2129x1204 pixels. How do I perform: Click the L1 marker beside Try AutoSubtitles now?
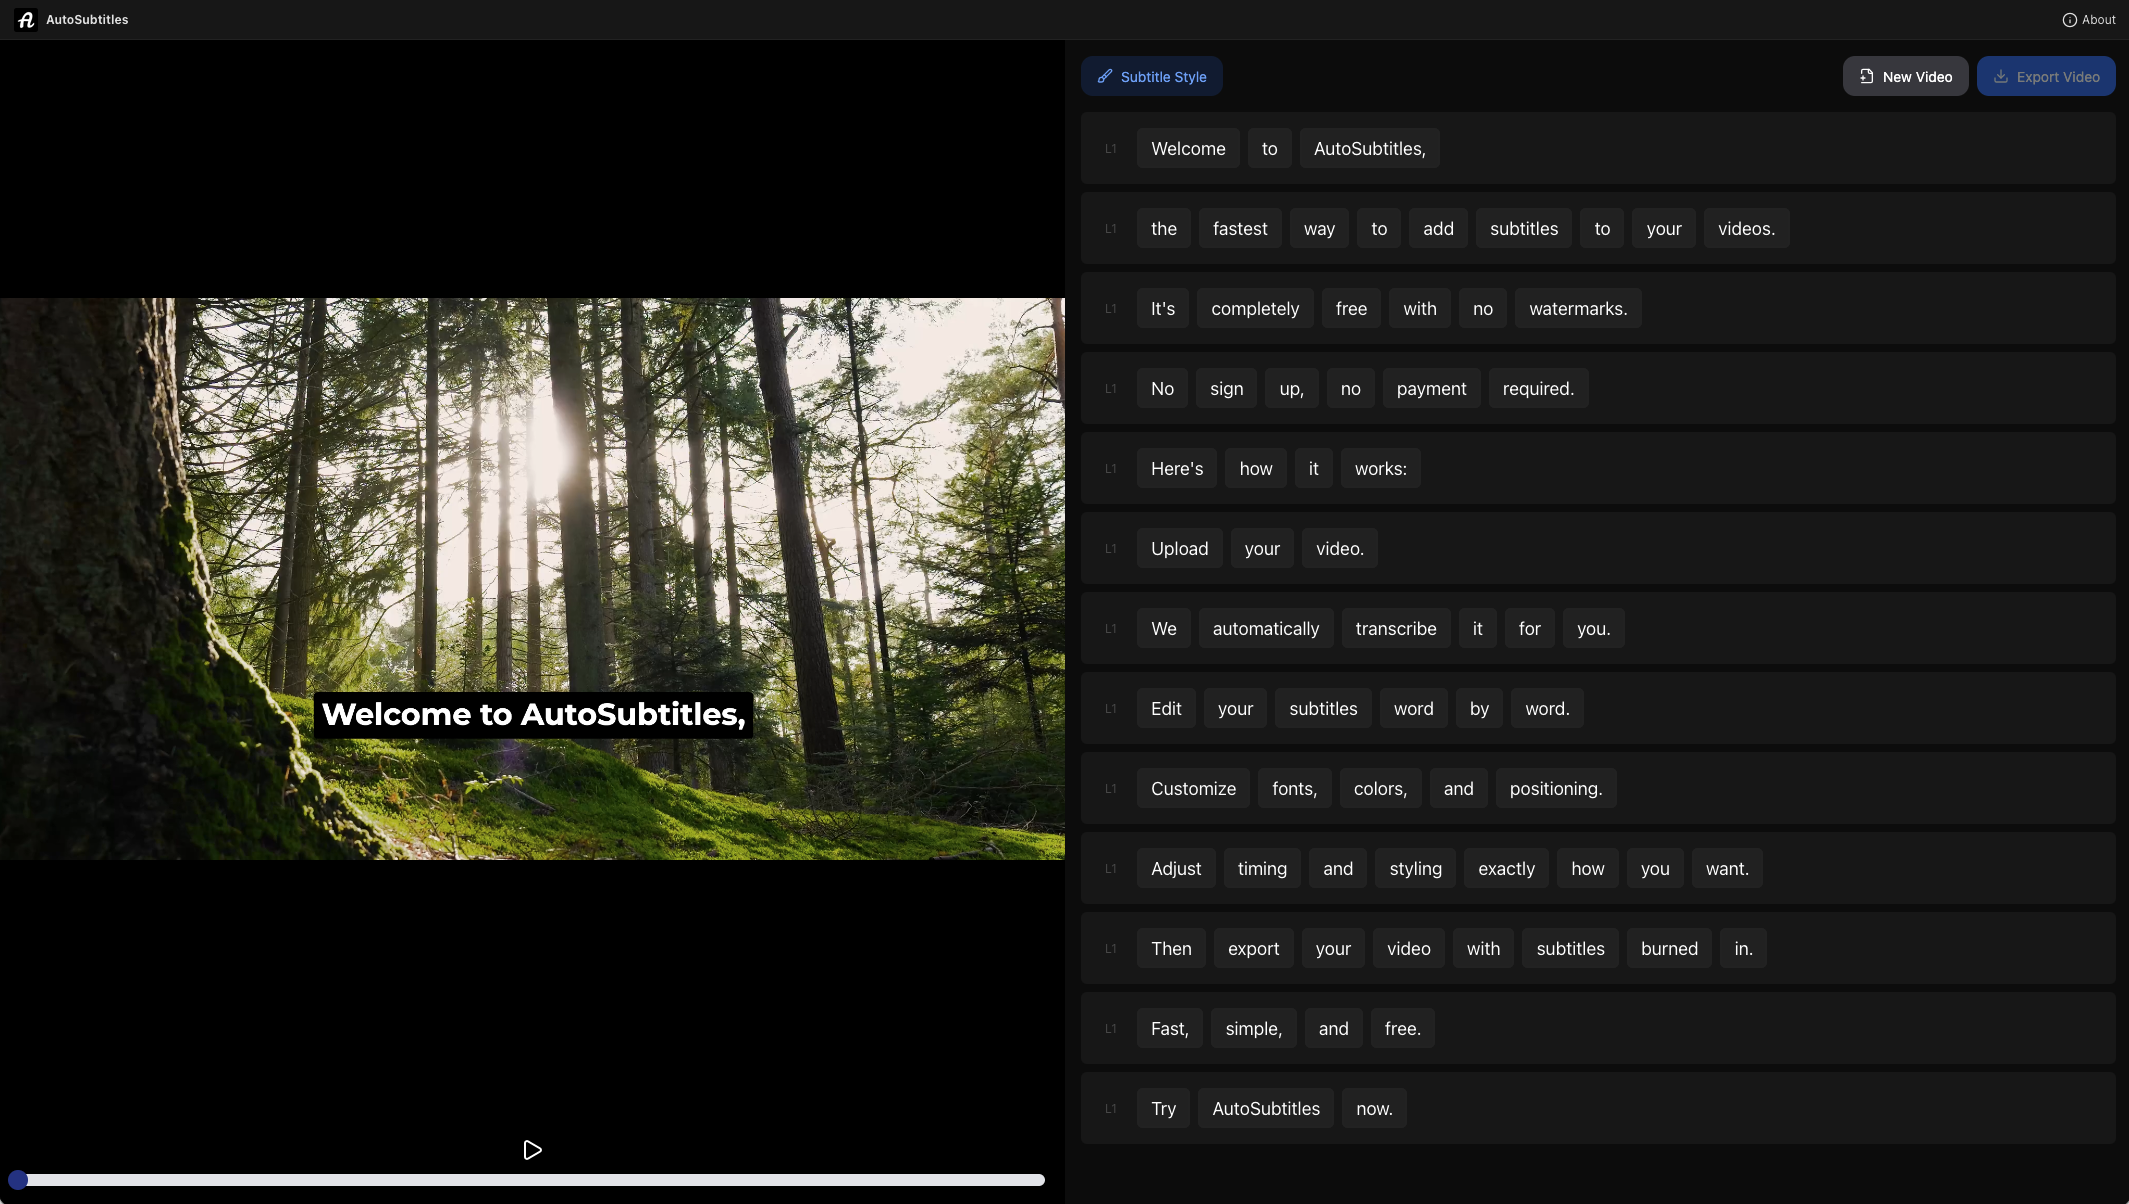click(1110, 1108)
